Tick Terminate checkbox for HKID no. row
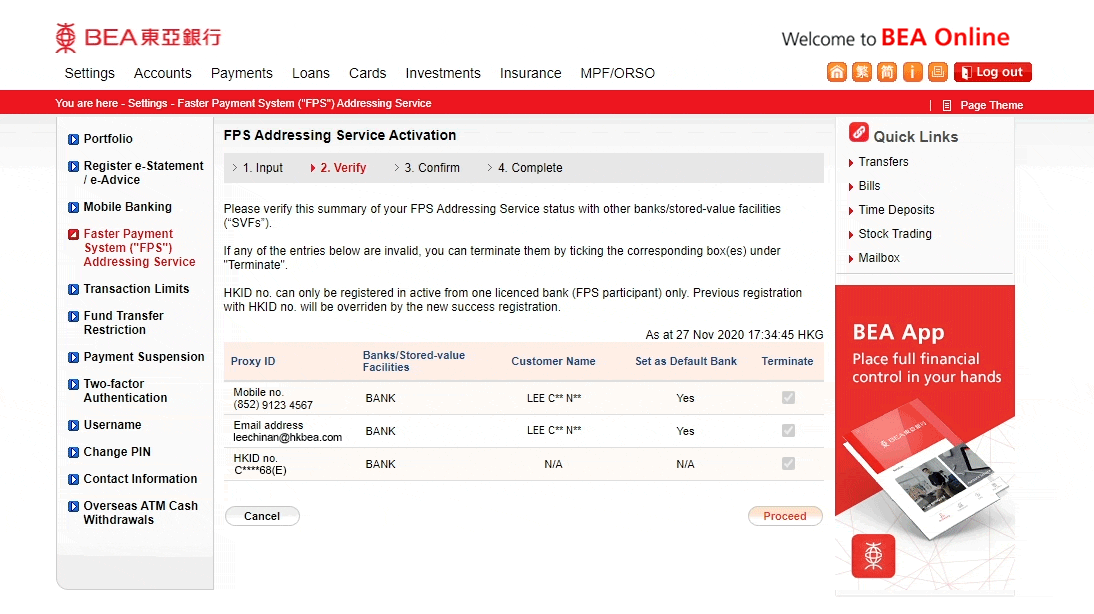Viewport: 1094px width, 614px height. [x=788, y=463]
